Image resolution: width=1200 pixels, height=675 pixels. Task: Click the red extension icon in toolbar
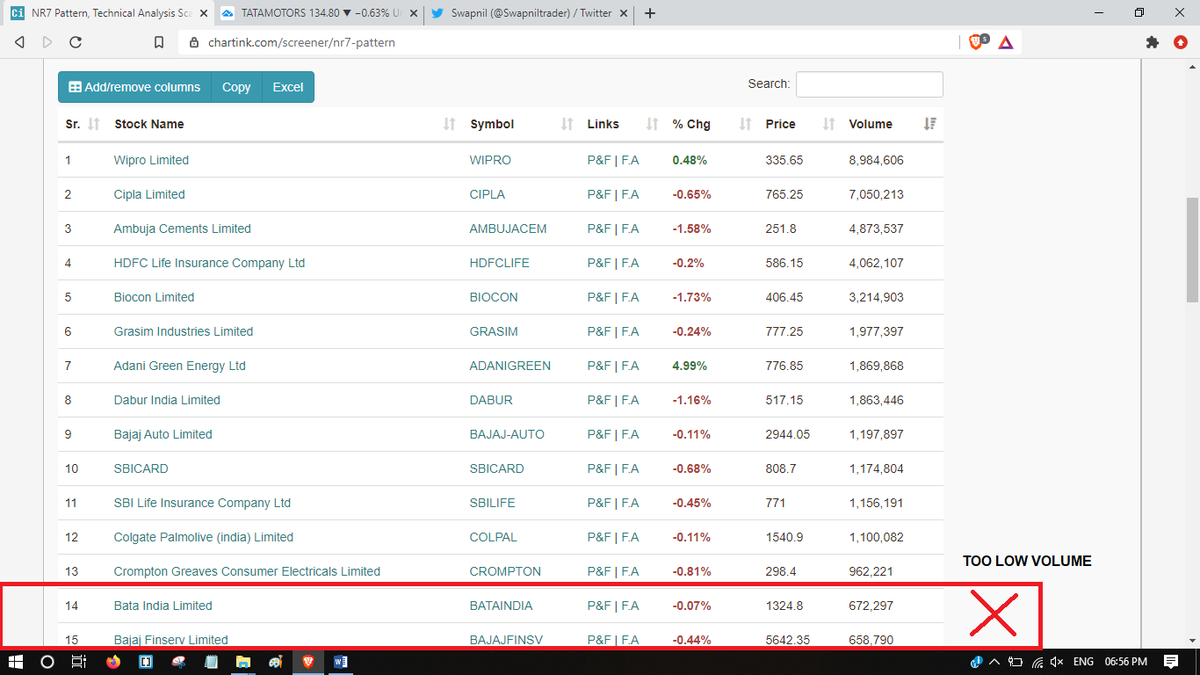[1180, 42]
